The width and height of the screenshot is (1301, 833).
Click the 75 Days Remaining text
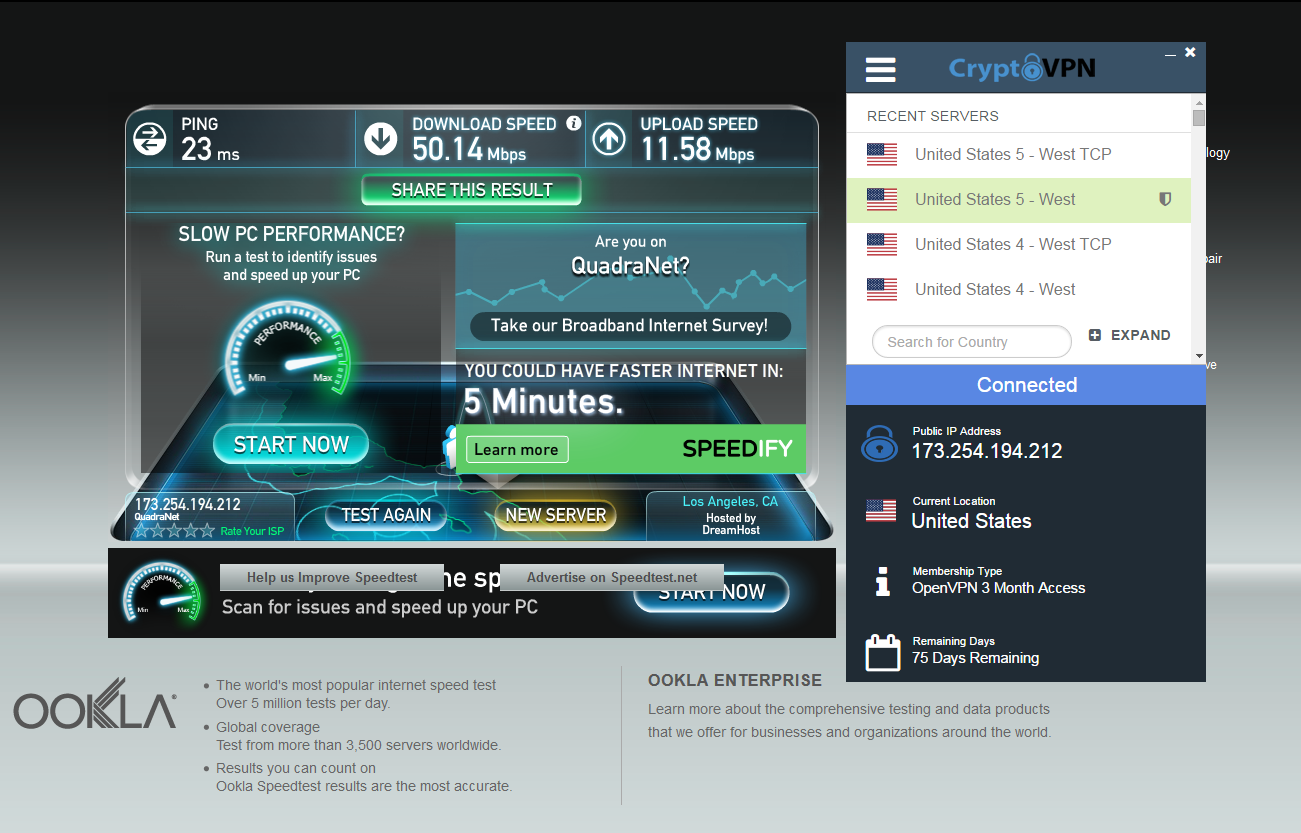pos(975,658)
